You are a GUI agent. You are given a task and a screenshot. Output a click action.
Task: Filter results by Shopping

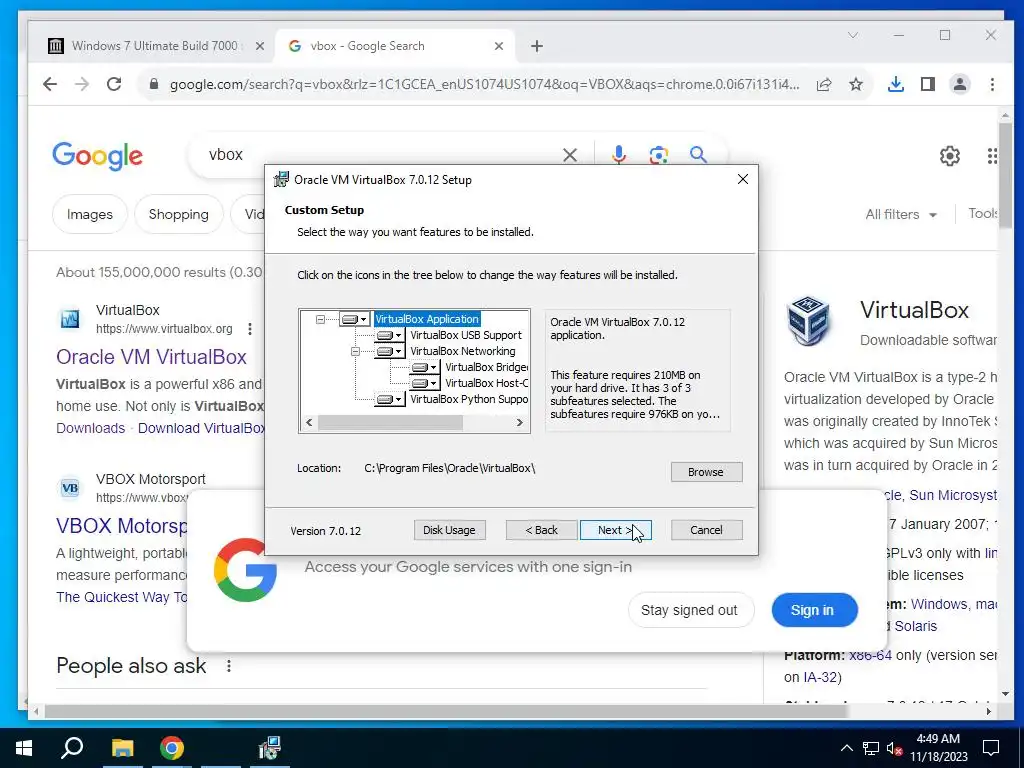tap(178, 214)
